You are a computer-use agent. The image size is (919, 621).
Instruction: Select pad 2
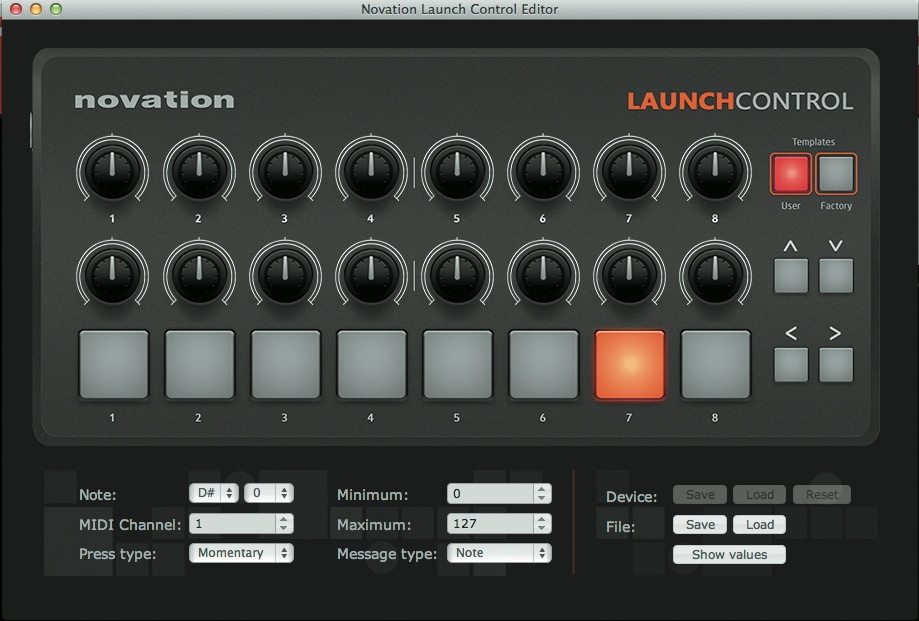click(x=200, y=364)
